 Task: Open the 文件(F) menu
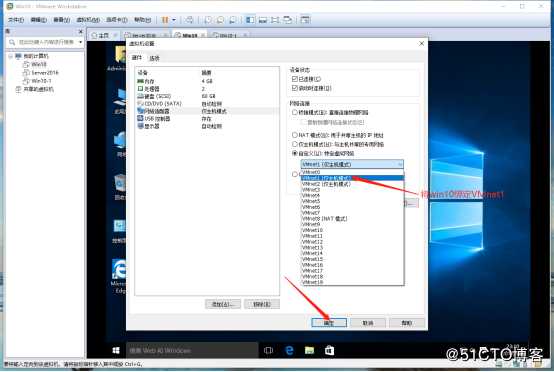point(16,20)
